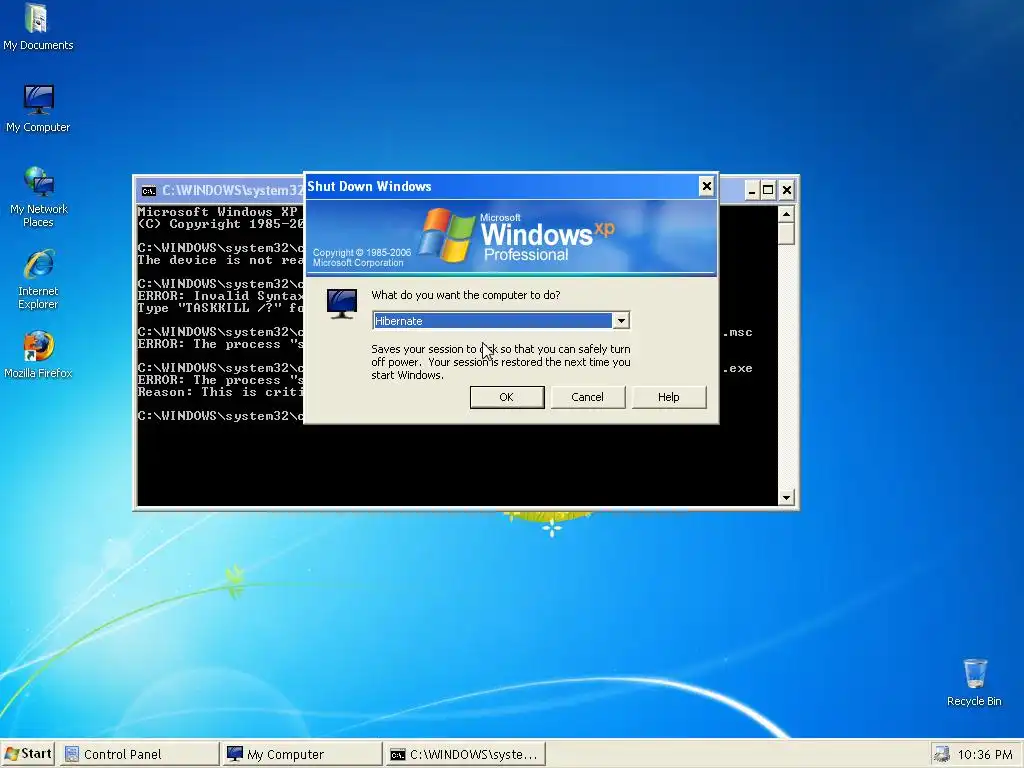Click 'The device is not rea' console line
This screenshot has width=1024, height=768.
[x=220, y=260]
